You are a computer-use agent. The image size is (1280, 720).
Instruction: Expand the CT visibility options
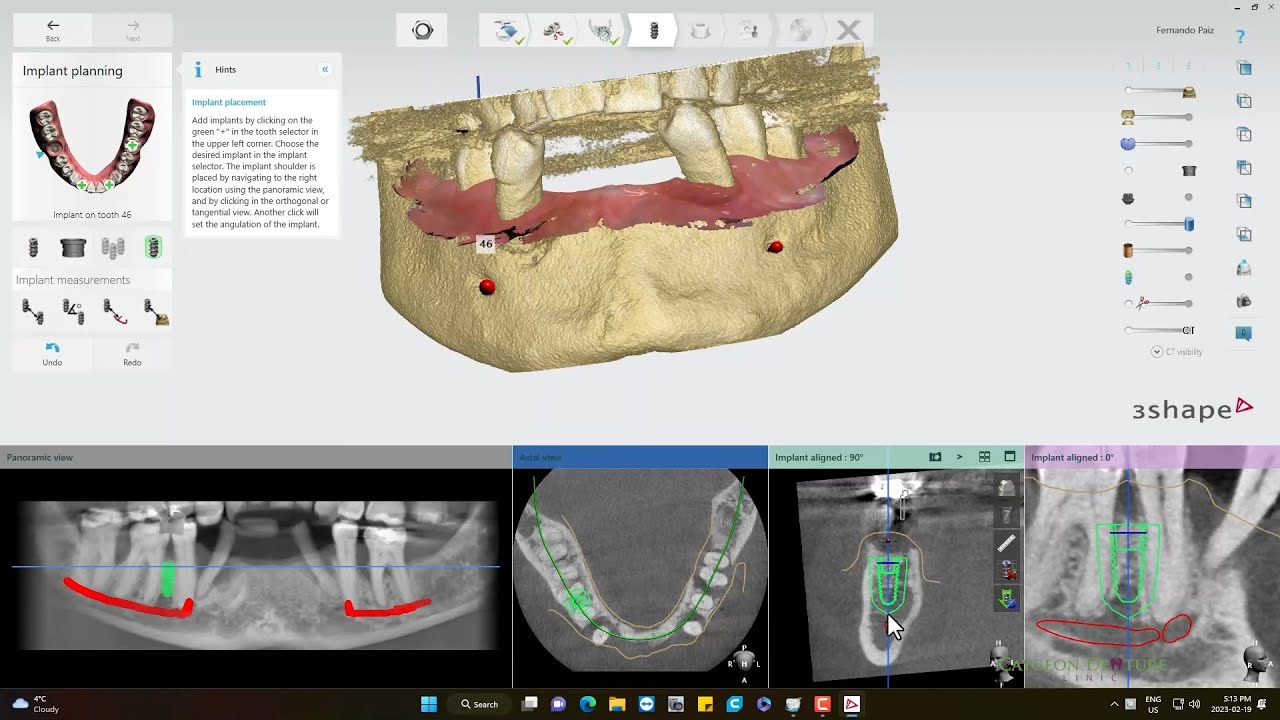click(1157, 352)
